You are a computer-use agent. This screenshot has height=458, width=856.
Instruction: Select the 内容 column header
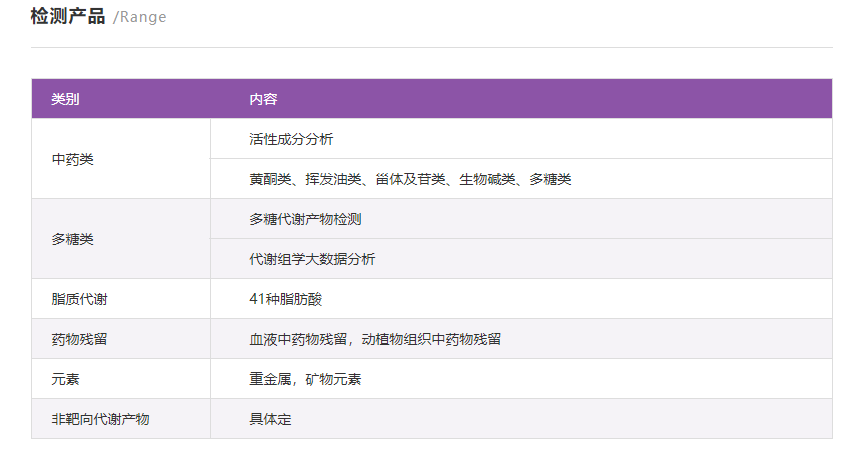263,99
